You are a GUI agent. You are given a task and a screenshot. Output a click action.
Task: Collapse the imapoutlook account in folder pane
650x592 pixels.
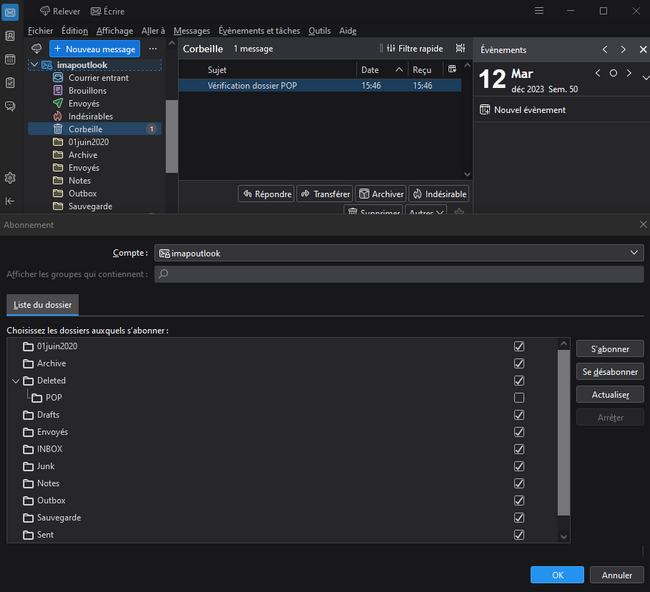[34, 65]
